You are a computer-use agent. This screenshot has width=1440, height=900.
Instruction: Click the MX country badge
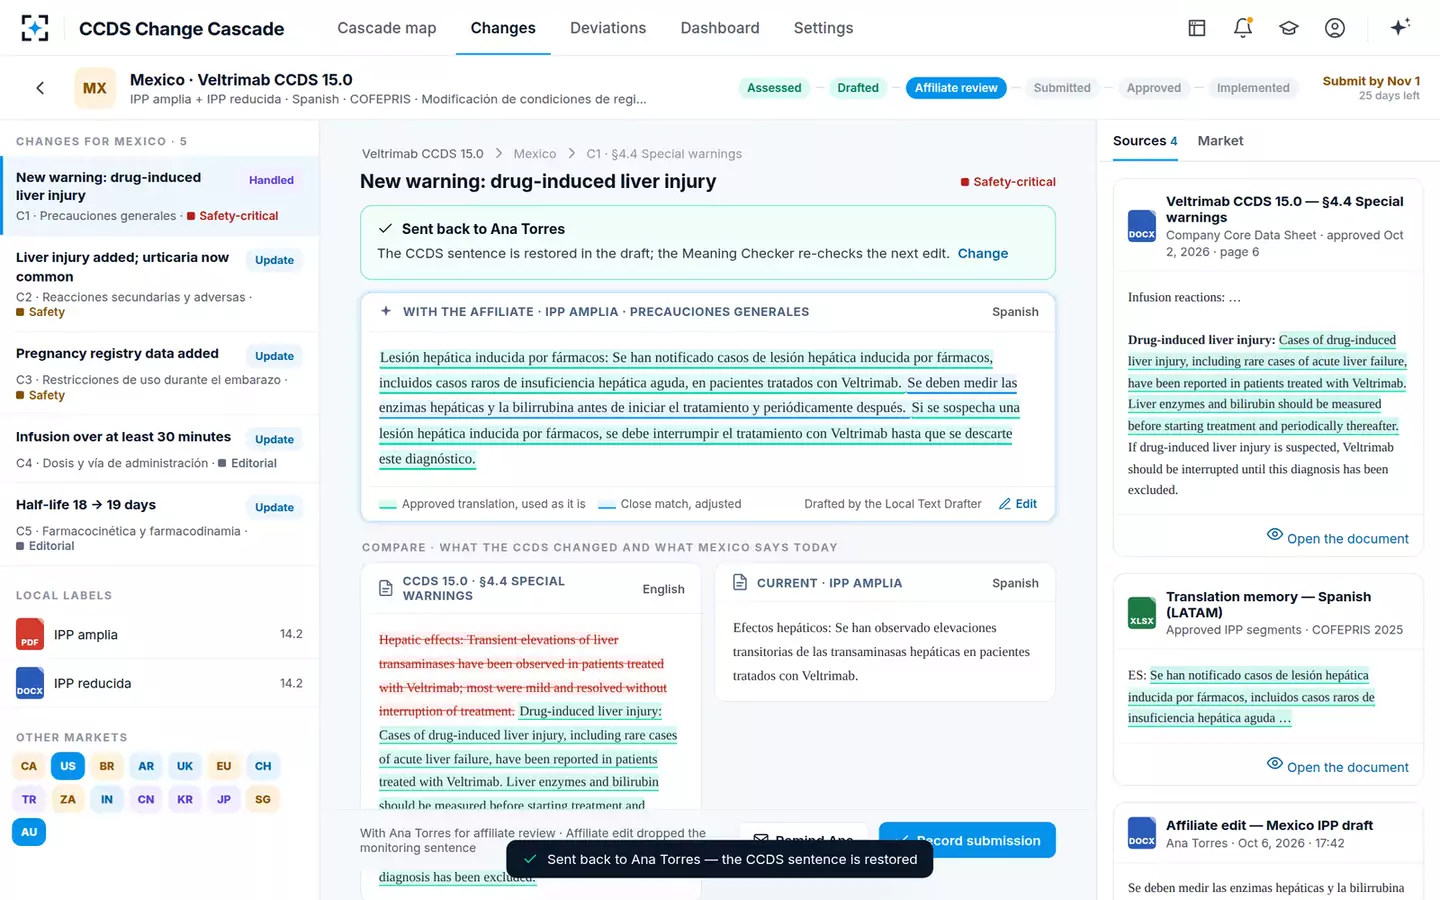[95, 88]
